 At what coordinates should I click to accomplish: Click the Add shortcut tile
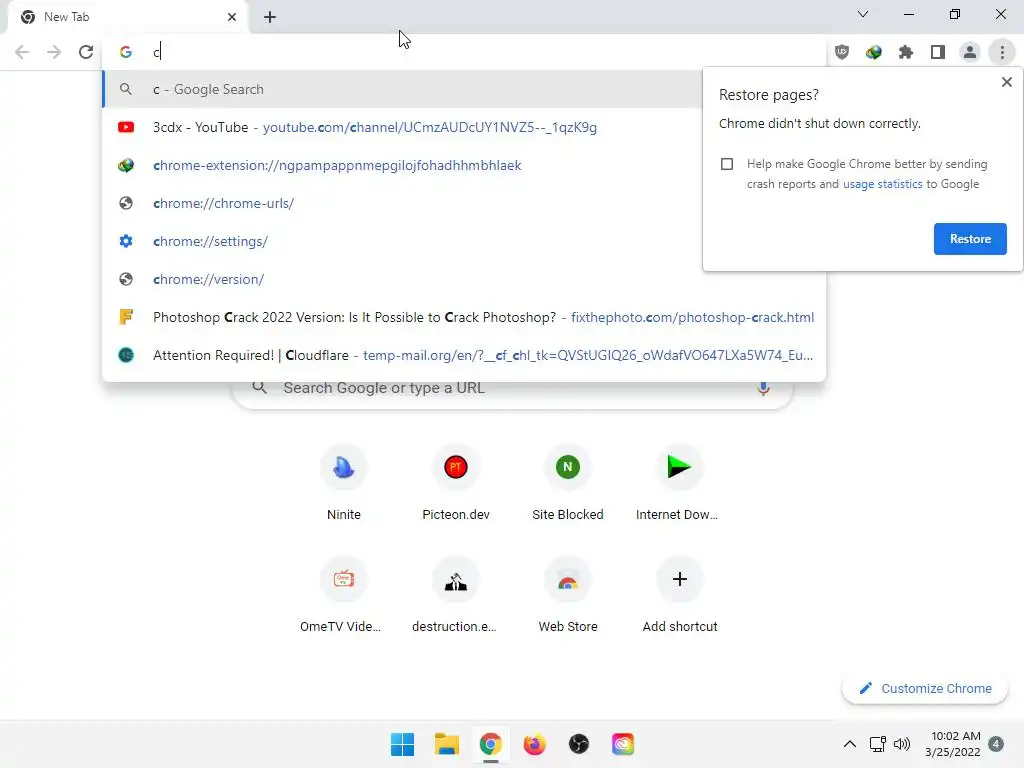[679, 596]
